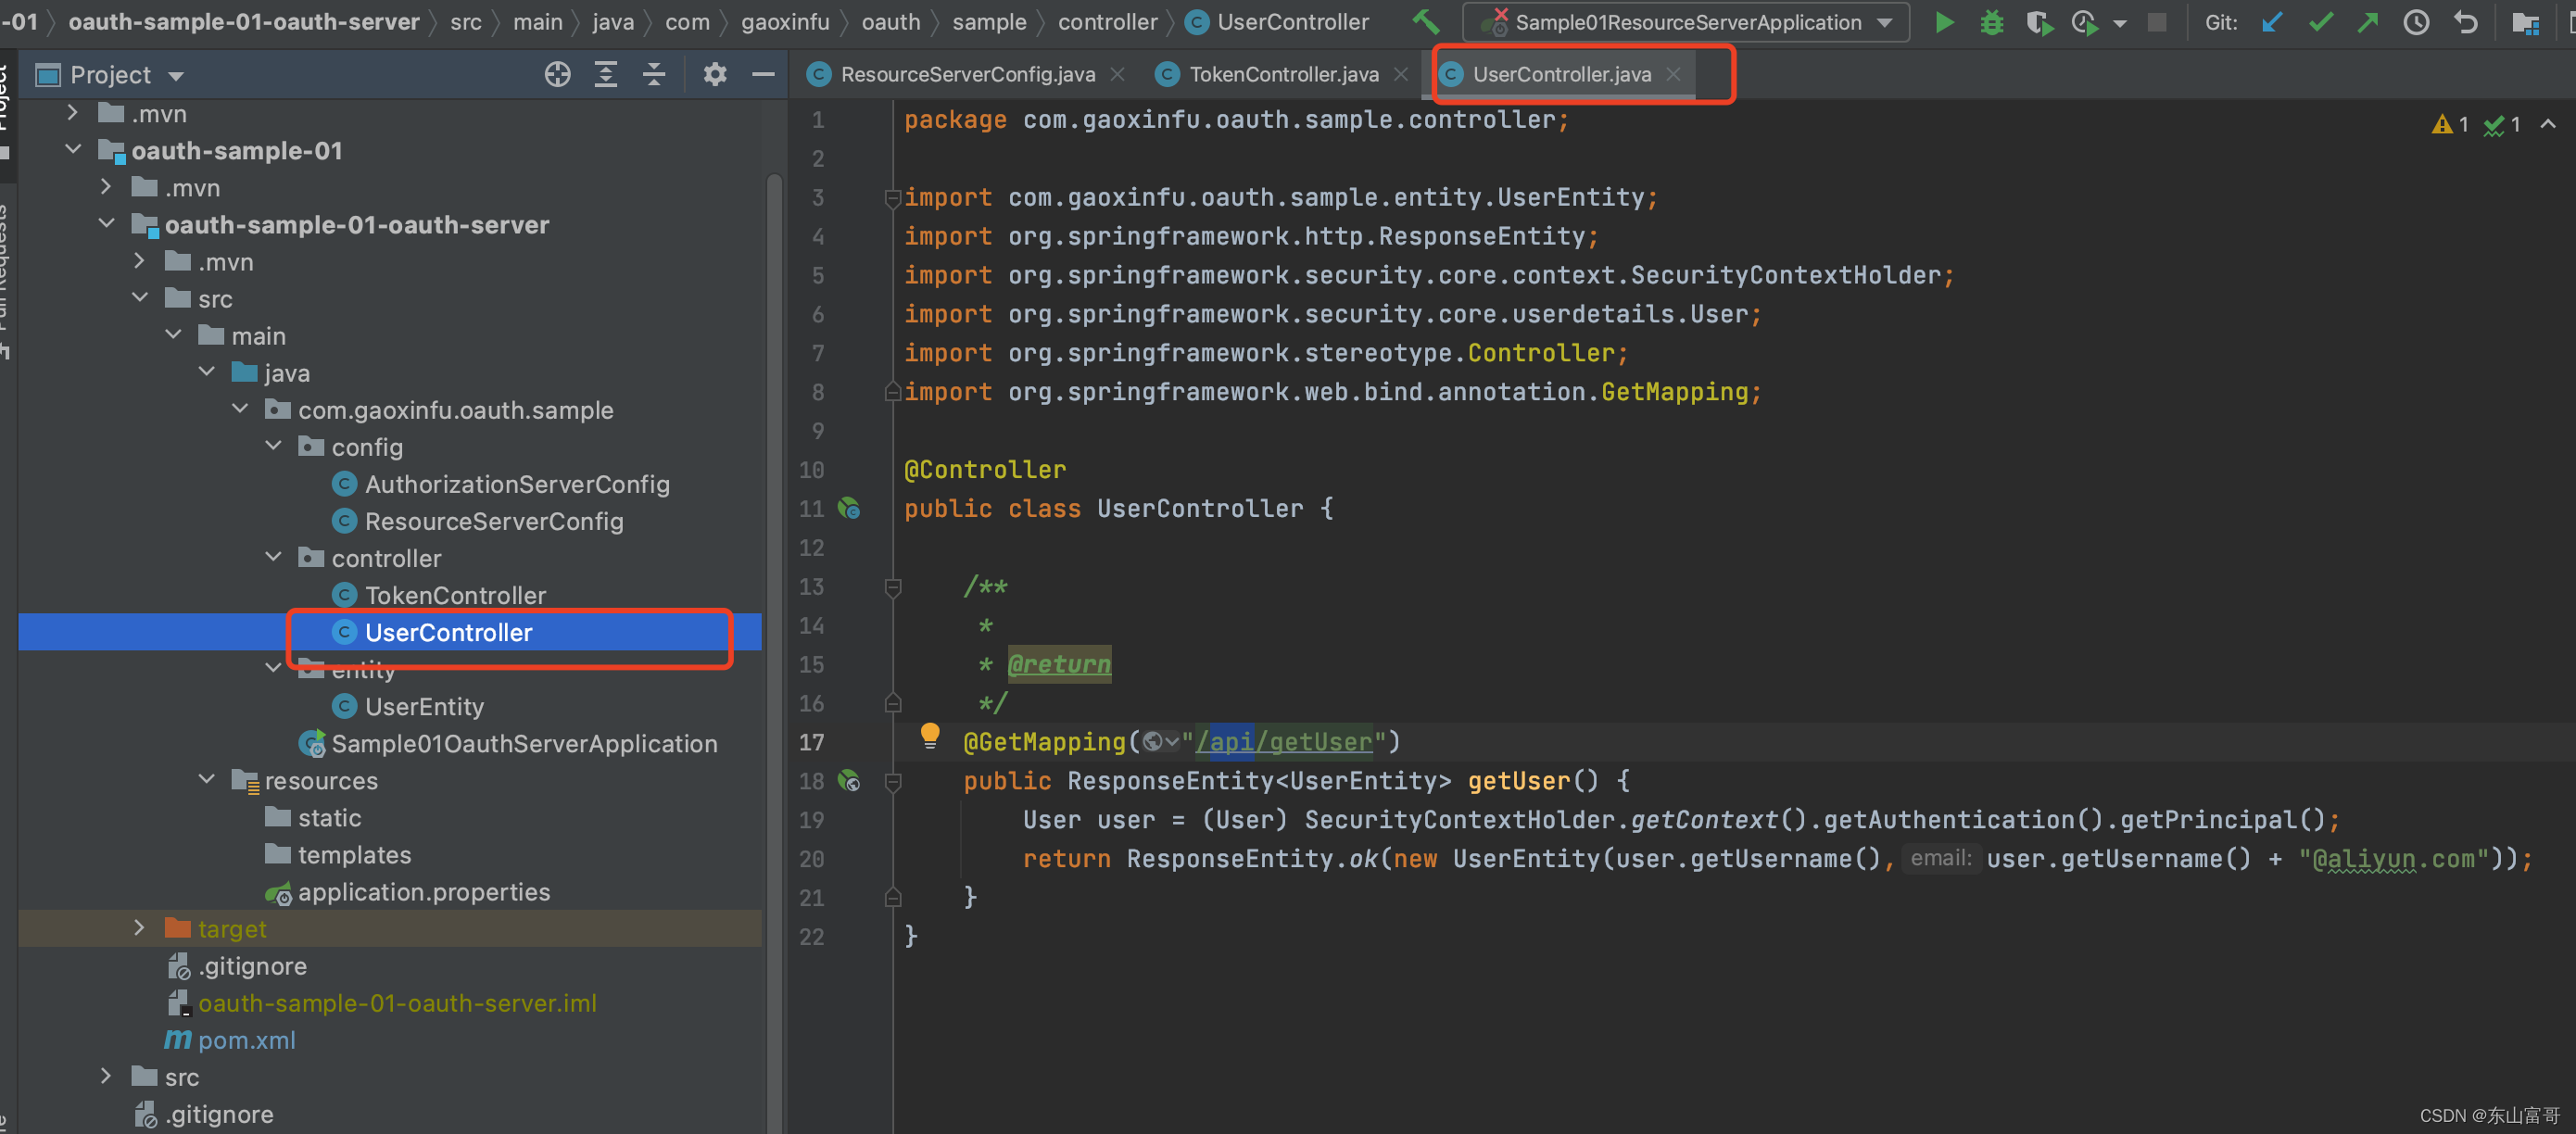This screenshot has width=2576, height=1134.
Task: Hide the Project panel
Action: [x=763, y=74]
